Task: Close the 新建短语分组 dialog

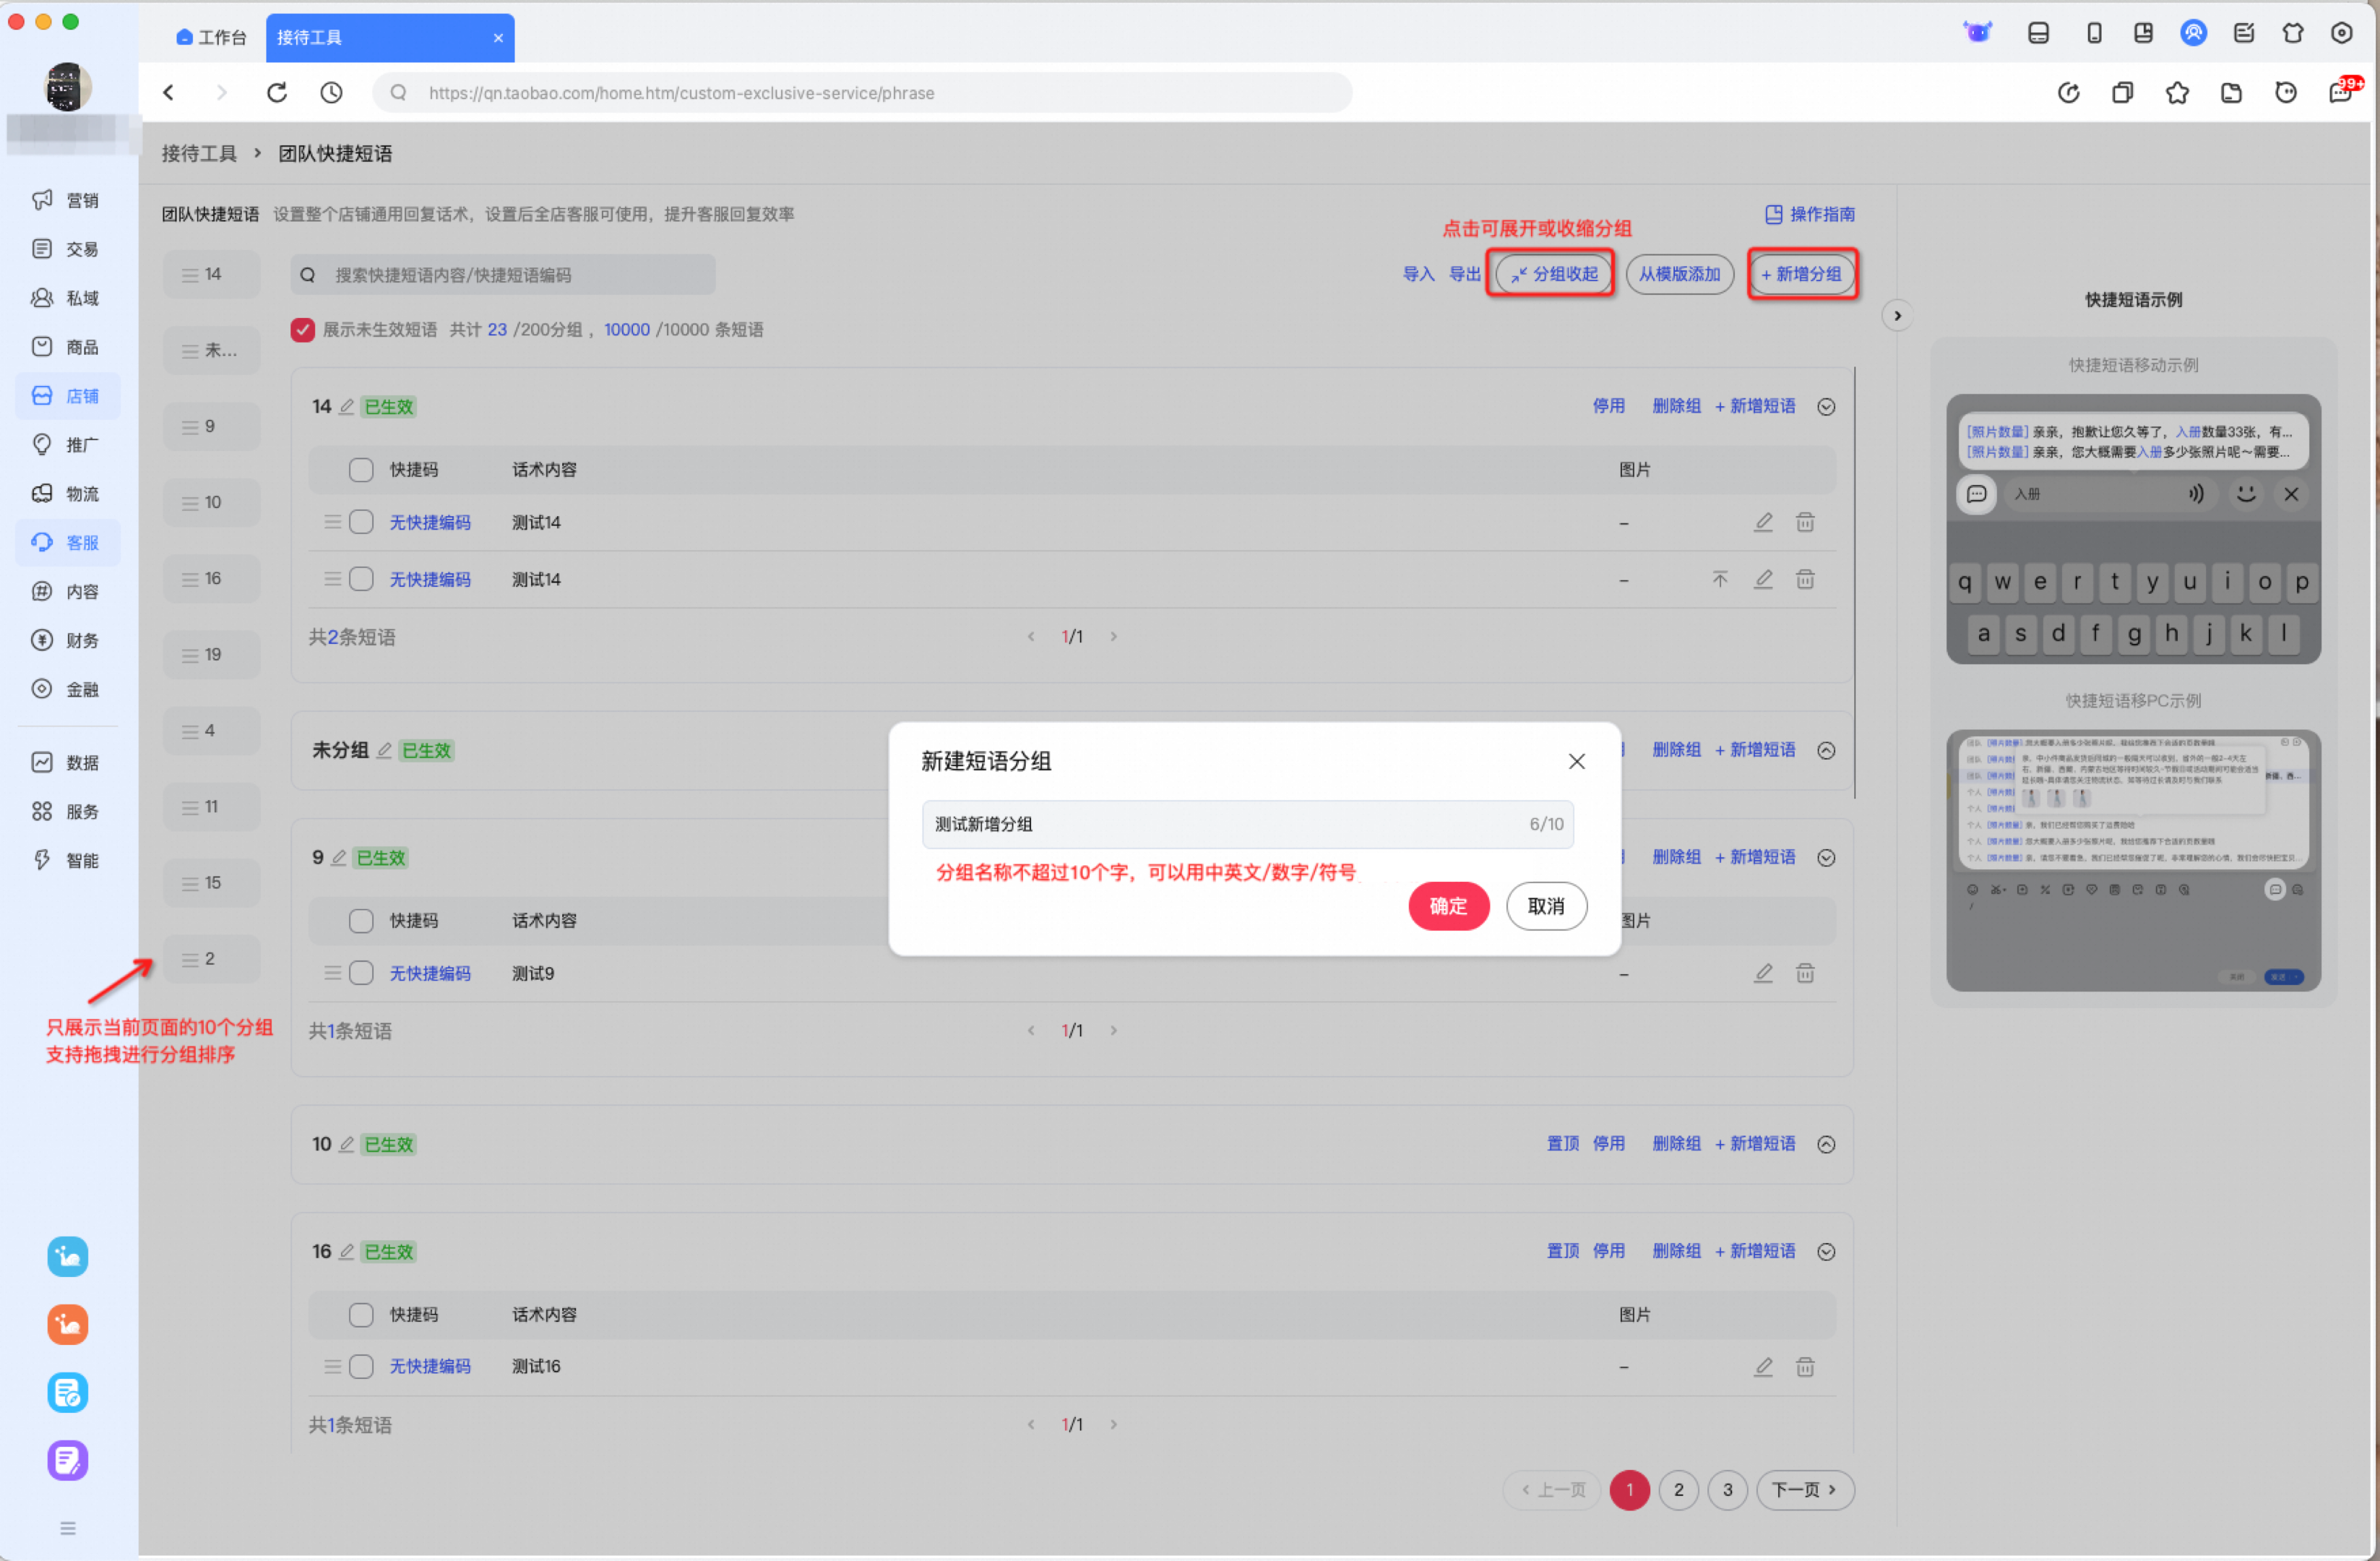Action: tap(1577, 762)
